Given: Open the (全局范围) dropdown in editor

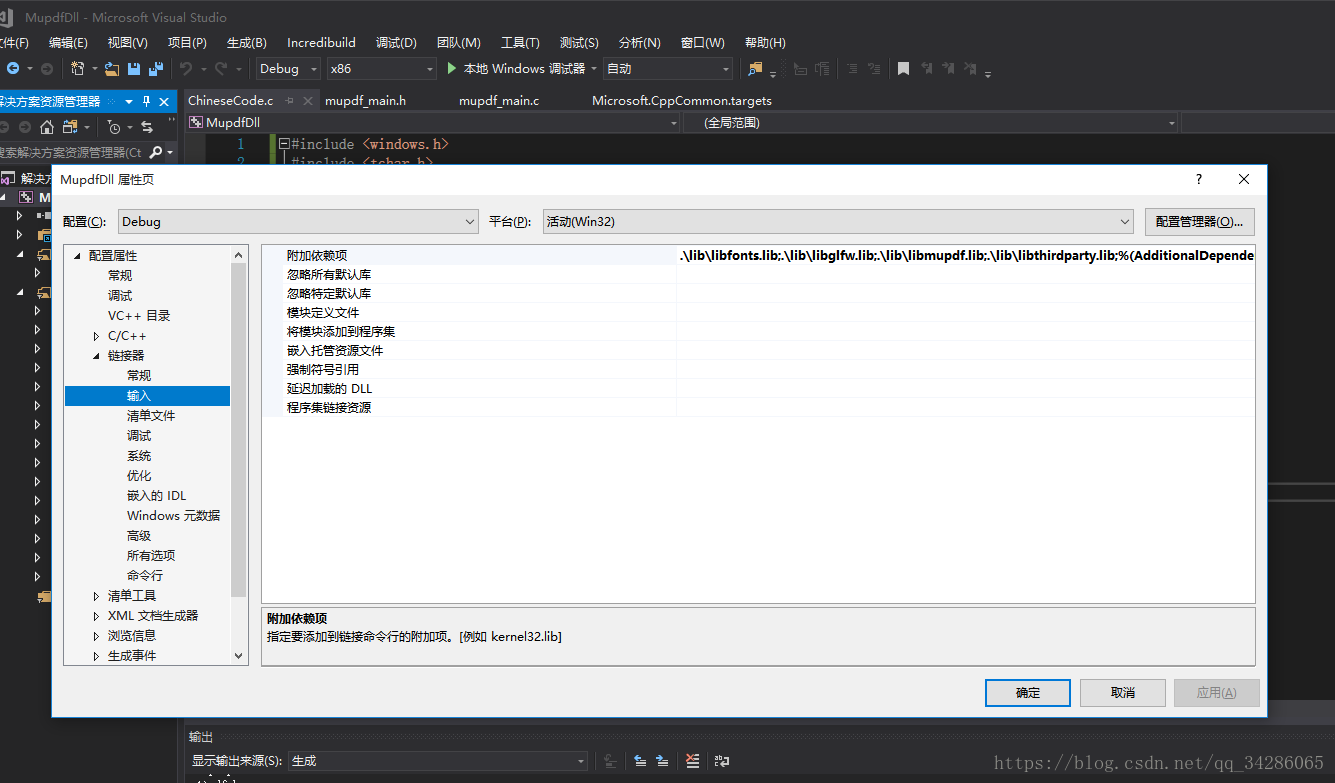Looking at the screenshot, I should tap(931, 123).
